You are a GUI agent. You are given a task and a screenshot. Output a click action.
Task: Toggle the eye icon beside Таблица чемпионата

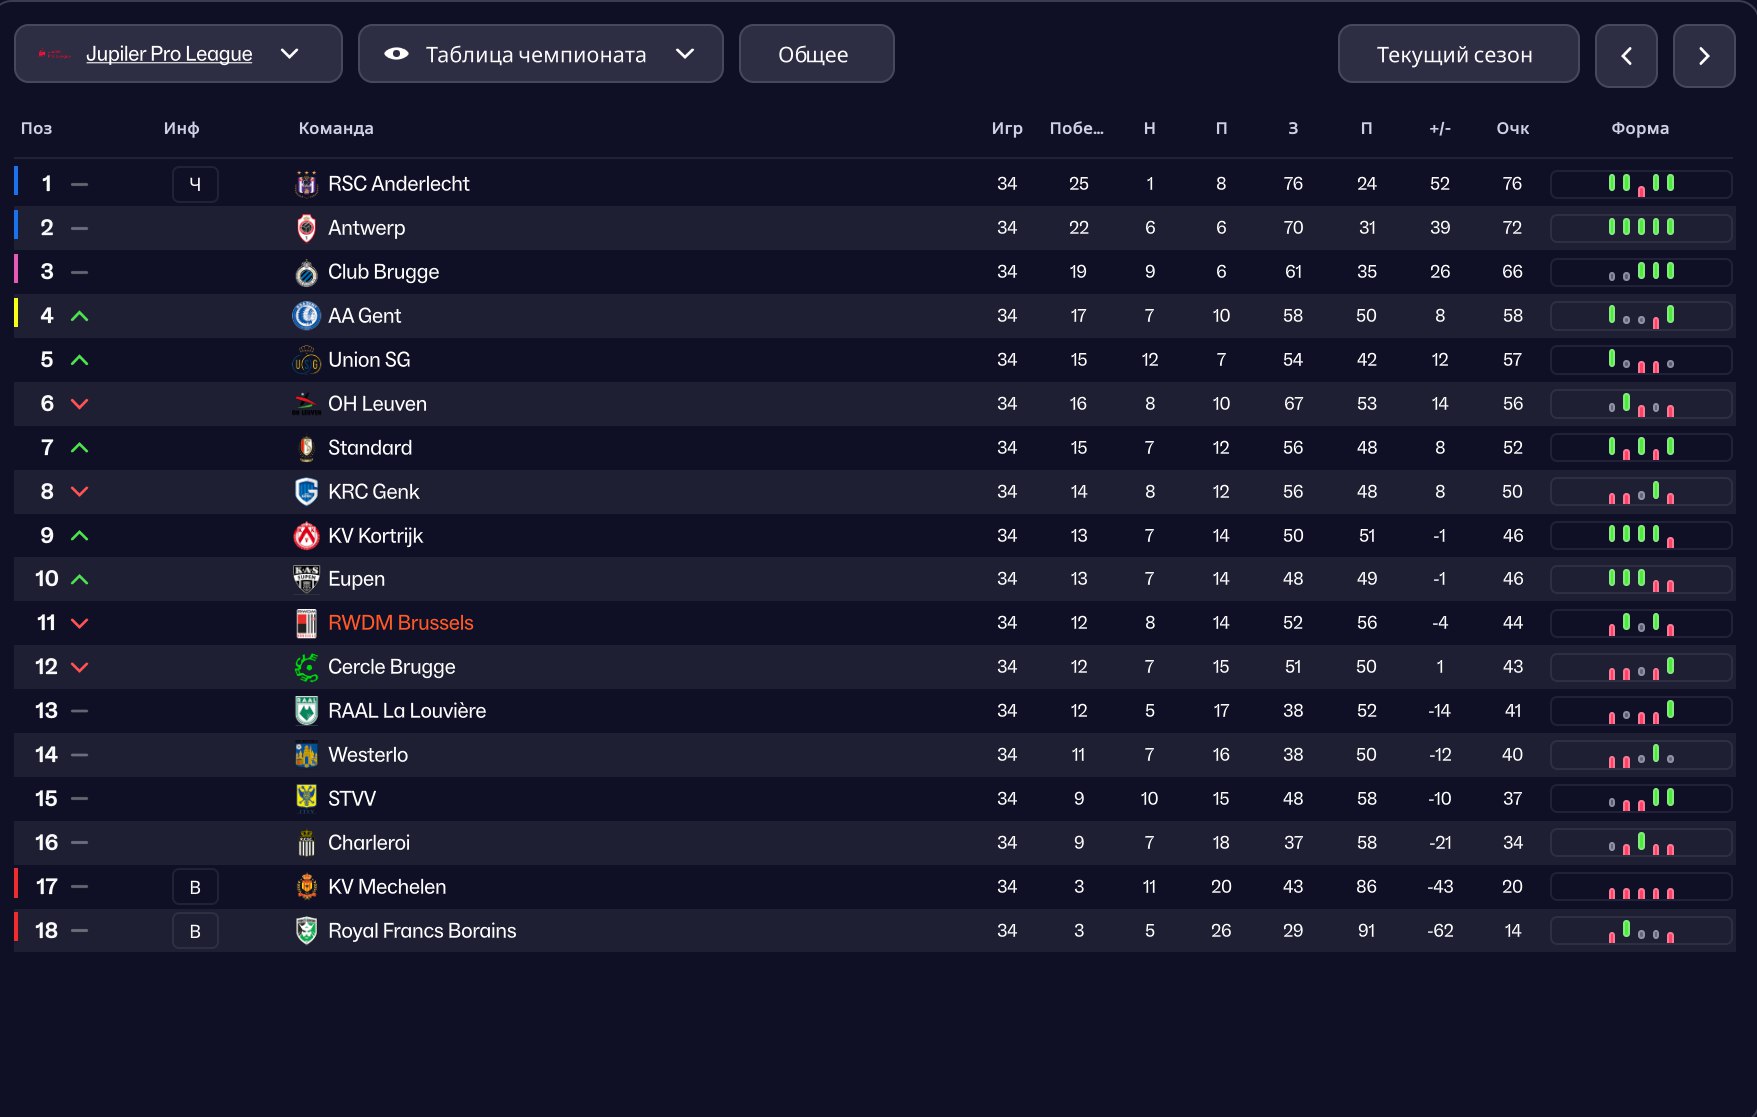pos(396,54)
